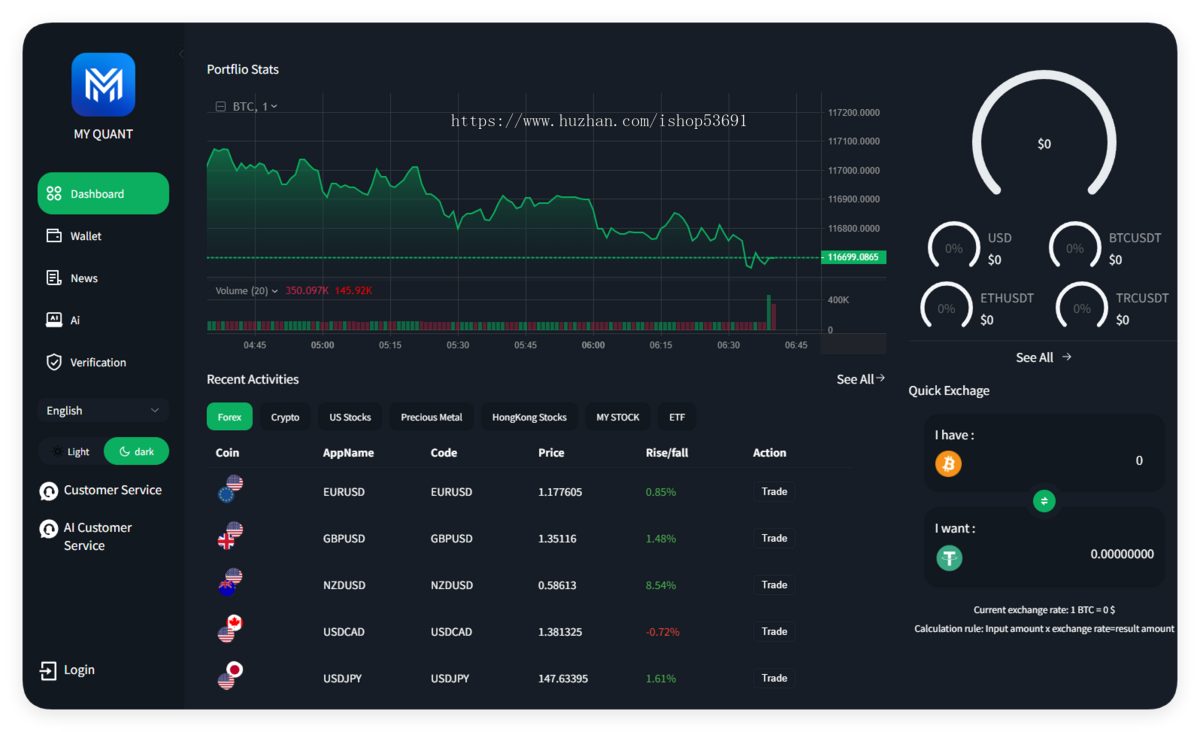Click the Customer Service headset icon
The image size is (1200, 732).
[x=48, y=491]
